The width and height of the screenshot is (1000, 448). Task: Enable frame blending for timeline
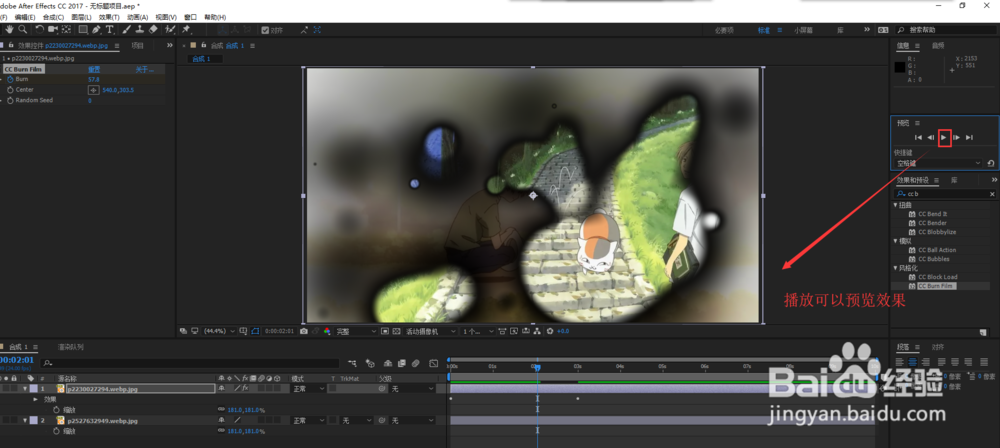tap(402, 364)
